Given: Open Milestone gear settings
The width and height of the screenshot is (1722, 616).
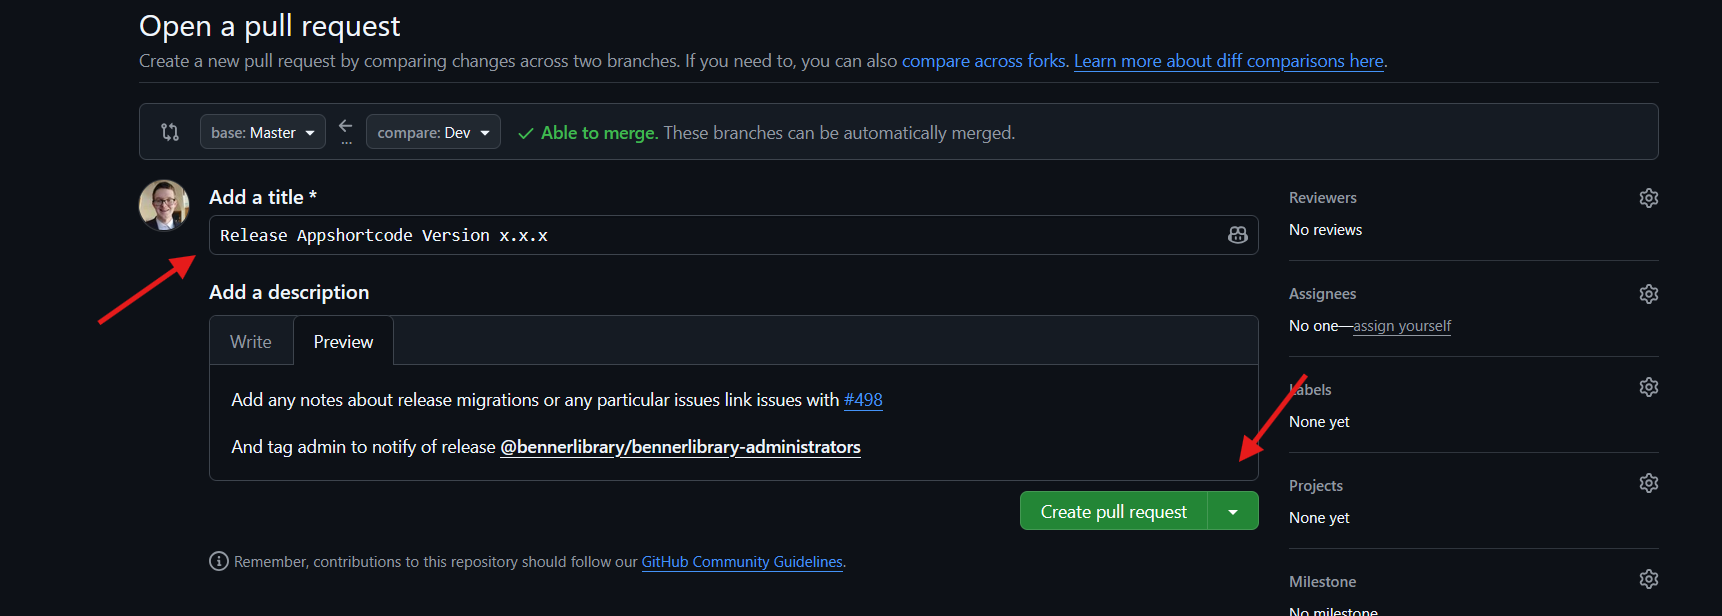Looking at the screenshot, I should (1648, 579).
